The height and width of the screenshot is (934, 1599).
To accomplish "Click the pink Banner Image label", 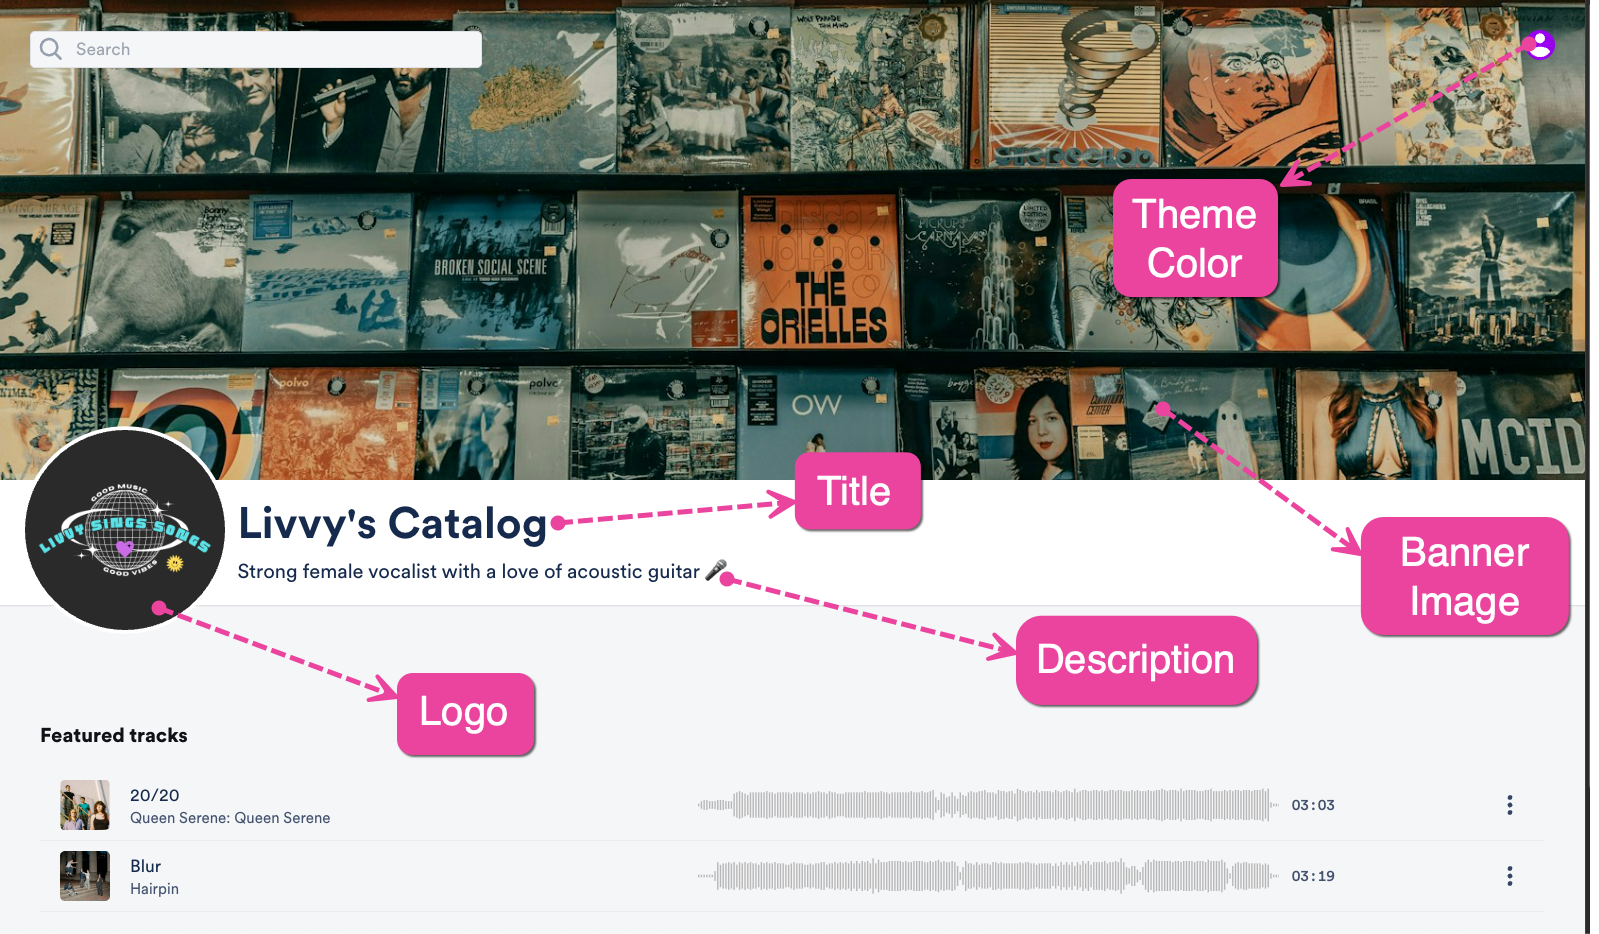I will pyautogui.click(x=1465, y=576).
